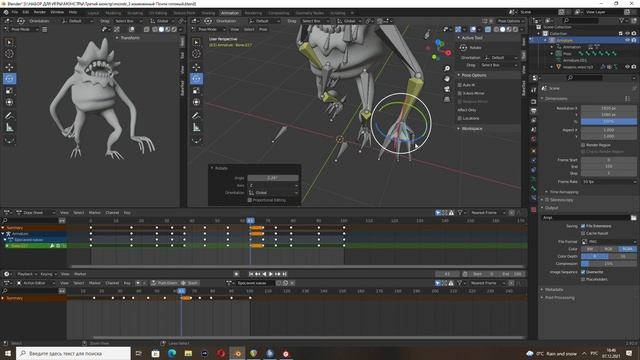Toggle Proportional Editing checkbox in Rotate panel
This screenshot has height=360, width=640.
click(249, 200)
